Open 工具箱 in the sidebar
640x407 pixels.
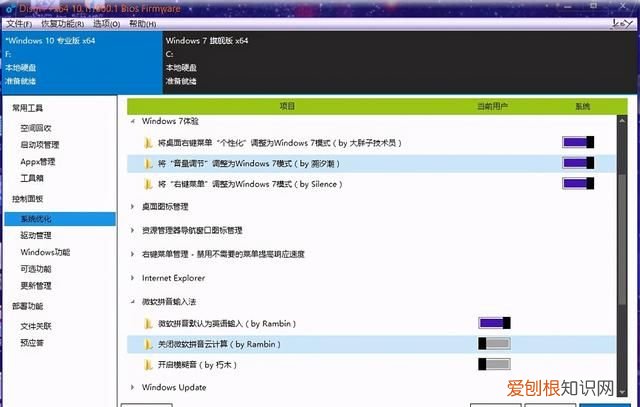(32, 178)
